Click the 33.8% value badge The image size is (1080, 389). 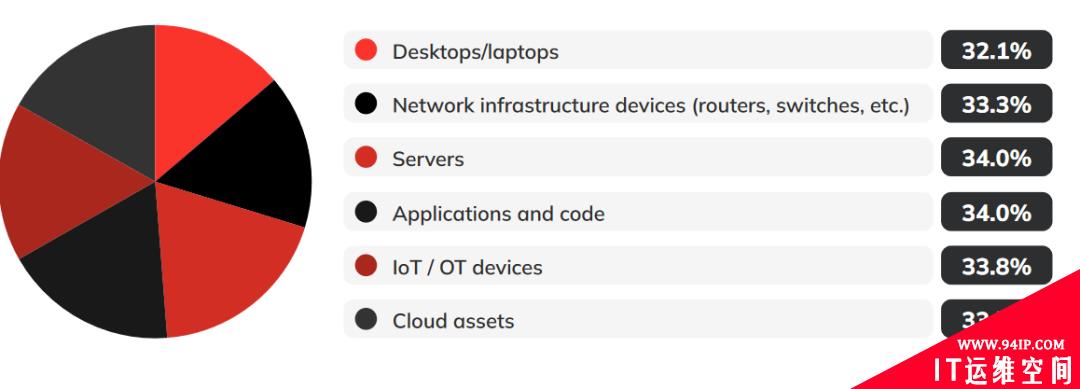pos(997,265)
